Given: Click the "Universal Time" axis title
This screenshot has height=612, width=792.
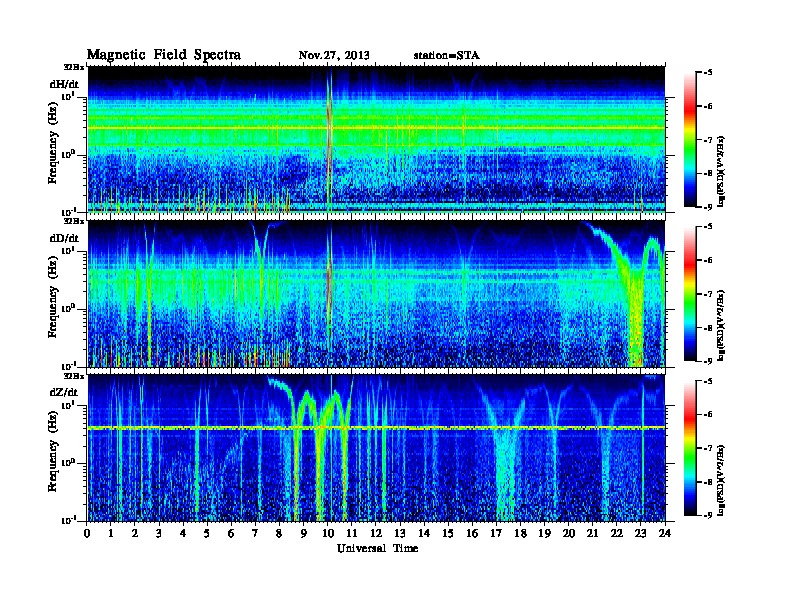Looking at the screenshot, I should [377, 548].
